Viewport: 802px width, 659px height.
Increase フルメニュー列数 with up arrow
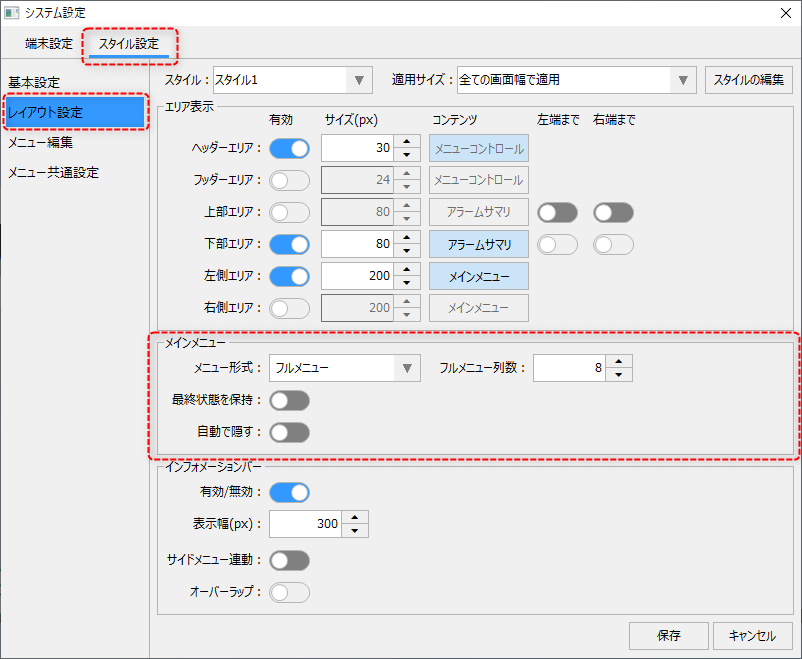tap(620, 362)
